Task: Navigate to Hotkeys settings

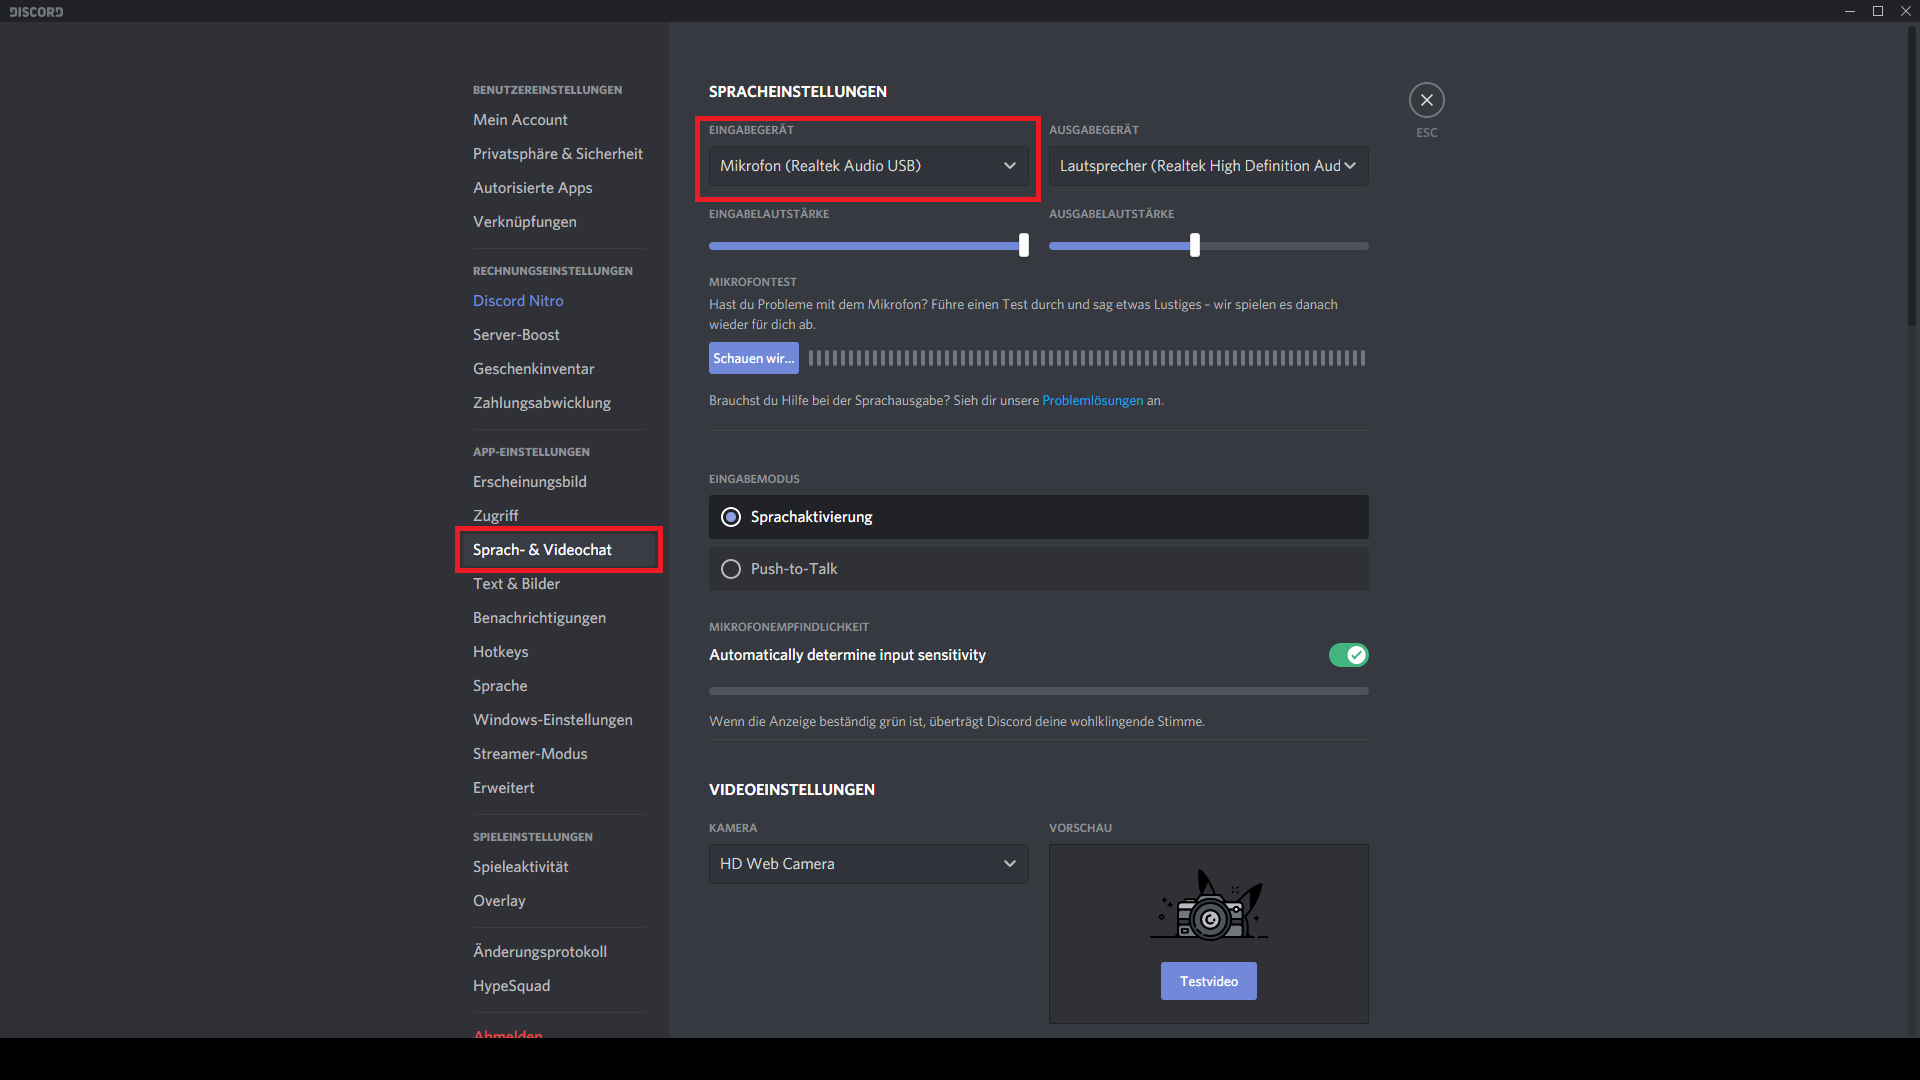Action: pyautogui.click(x=500, y=651)
